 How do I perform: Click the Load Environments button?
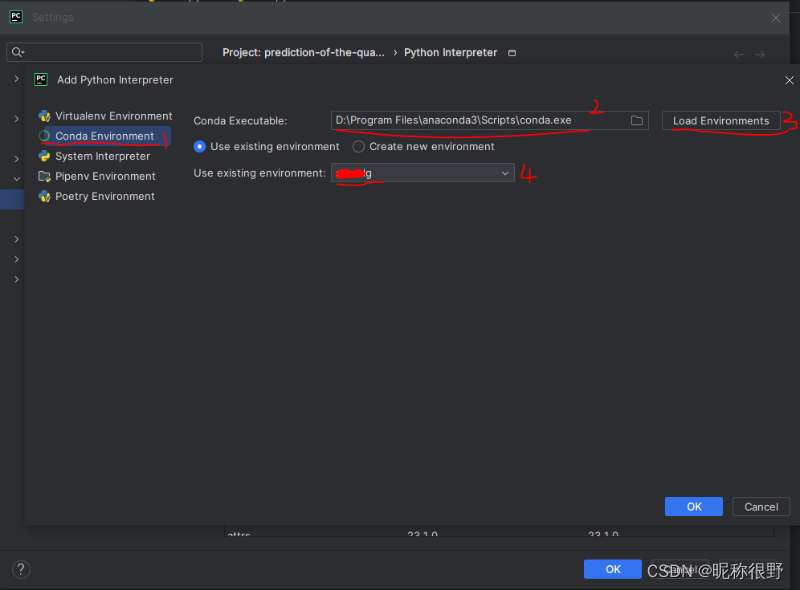click(720, 119)
